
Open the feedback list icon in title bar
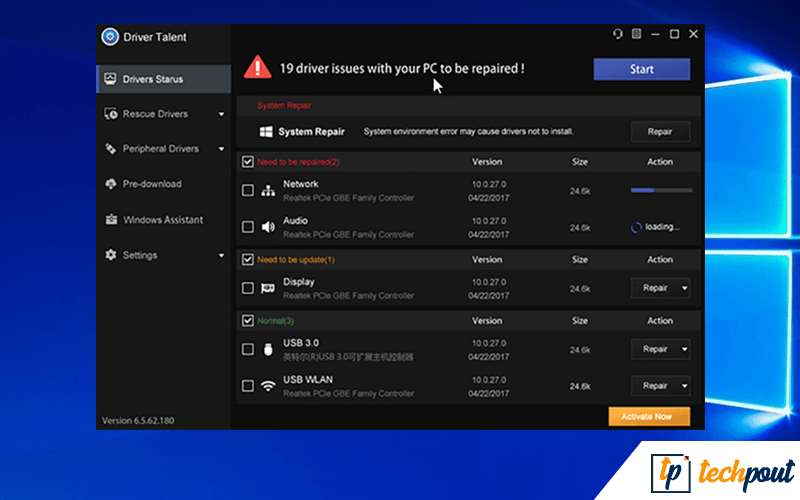pyautogui.click(x=636, y=34)
